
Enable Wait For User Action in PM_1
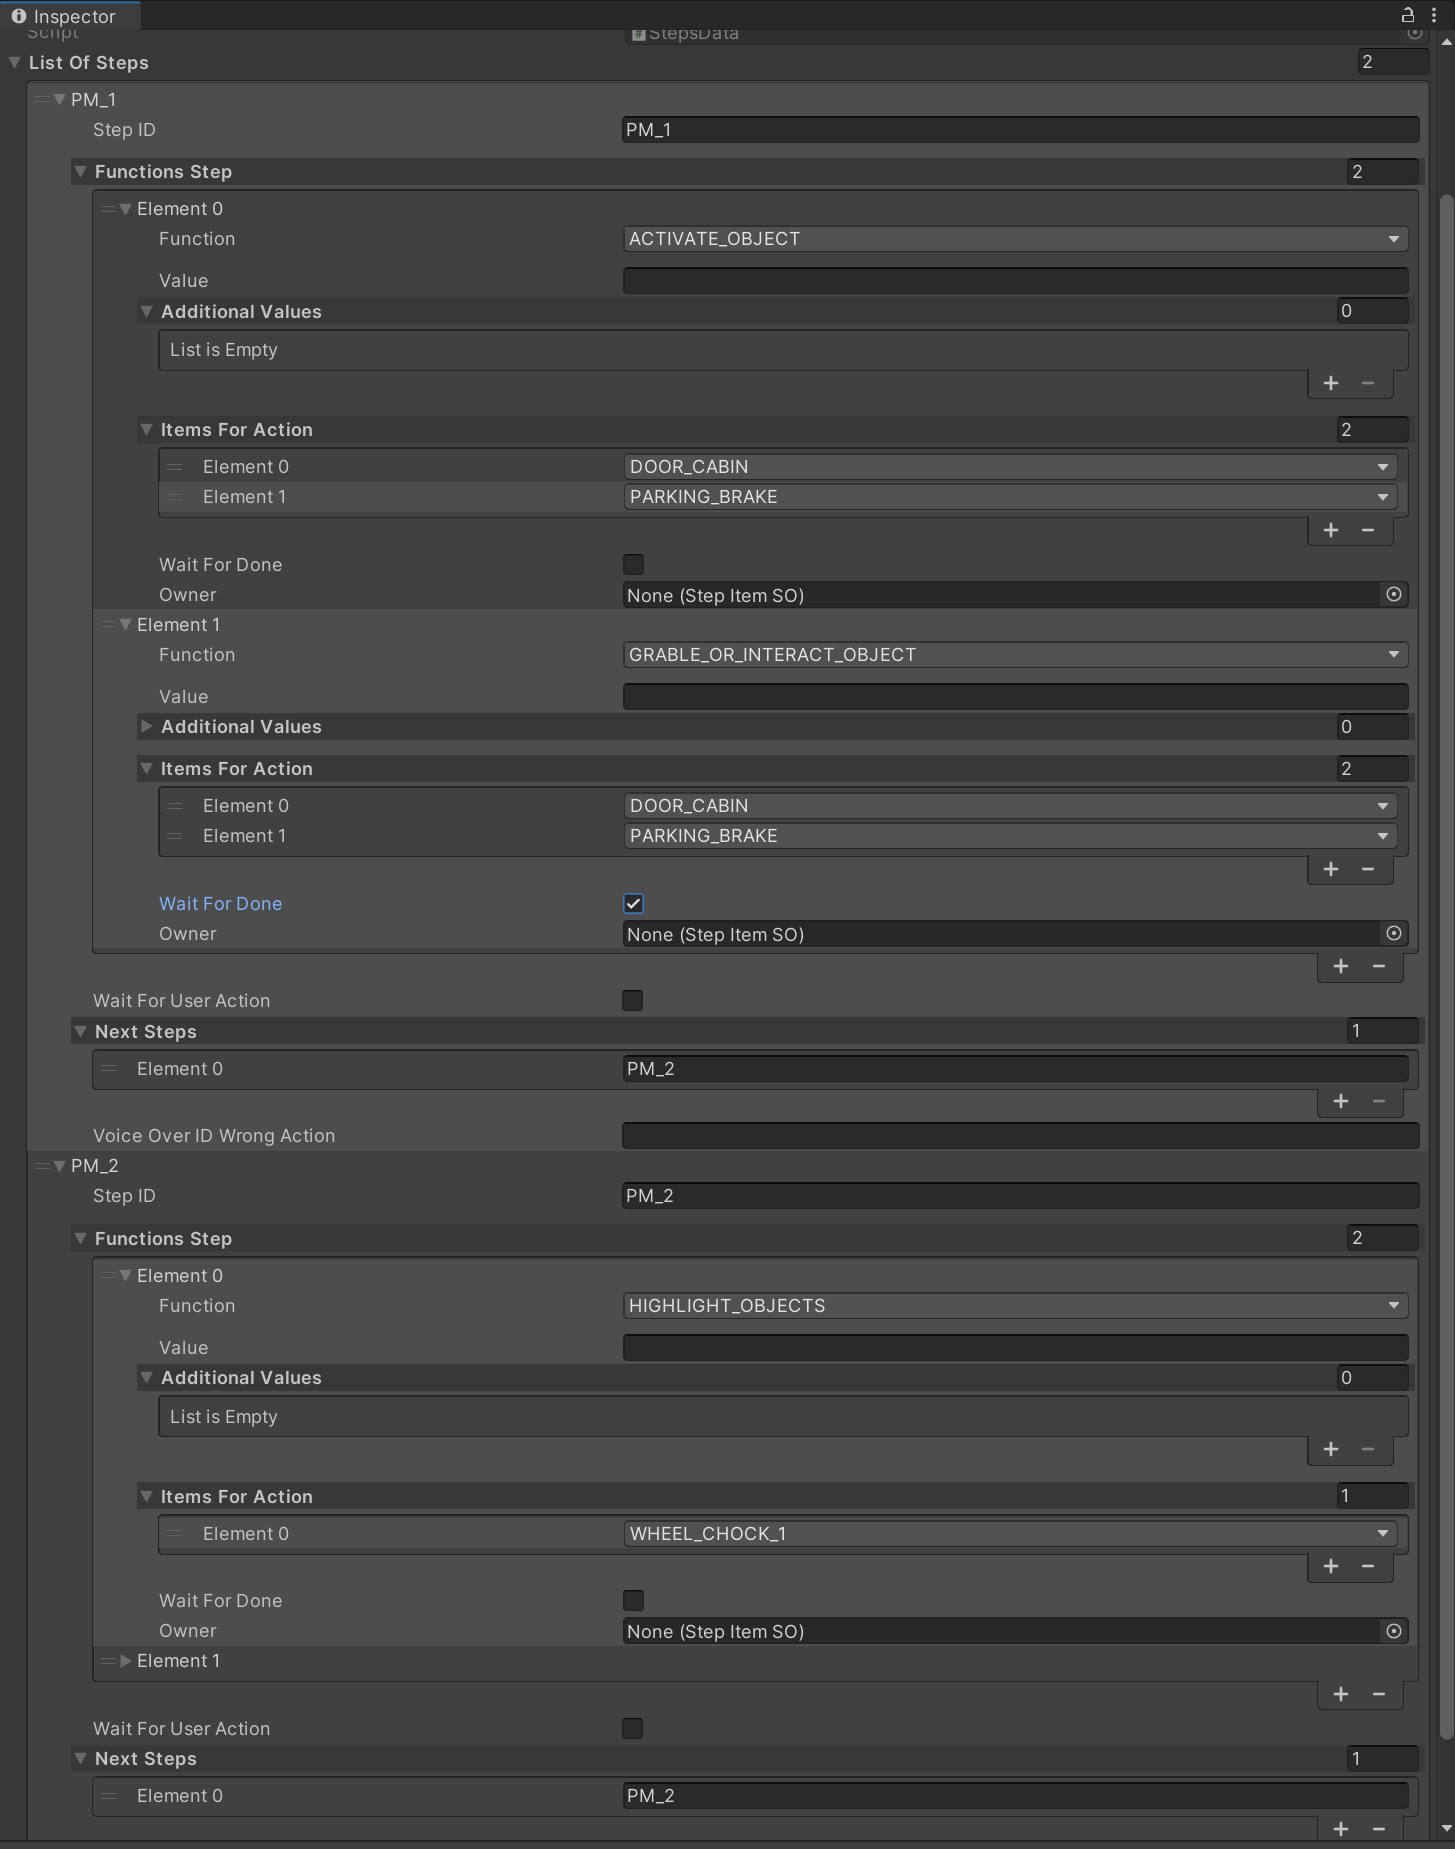click(x=633, y=1001)
